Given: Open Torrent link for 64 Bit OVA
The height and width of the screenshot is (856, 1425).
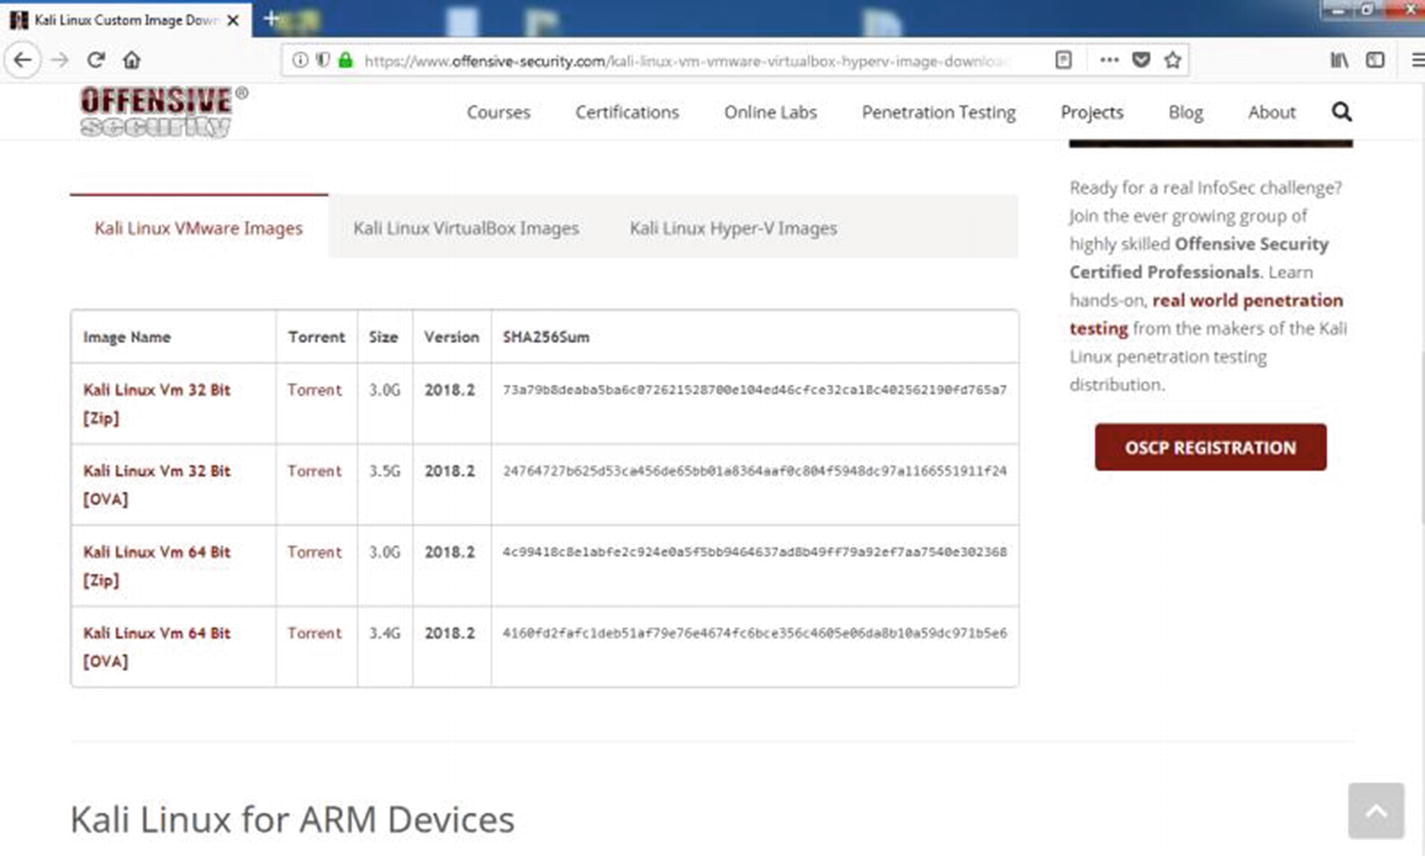Looking at the screenshot, I should click(315, 633).
